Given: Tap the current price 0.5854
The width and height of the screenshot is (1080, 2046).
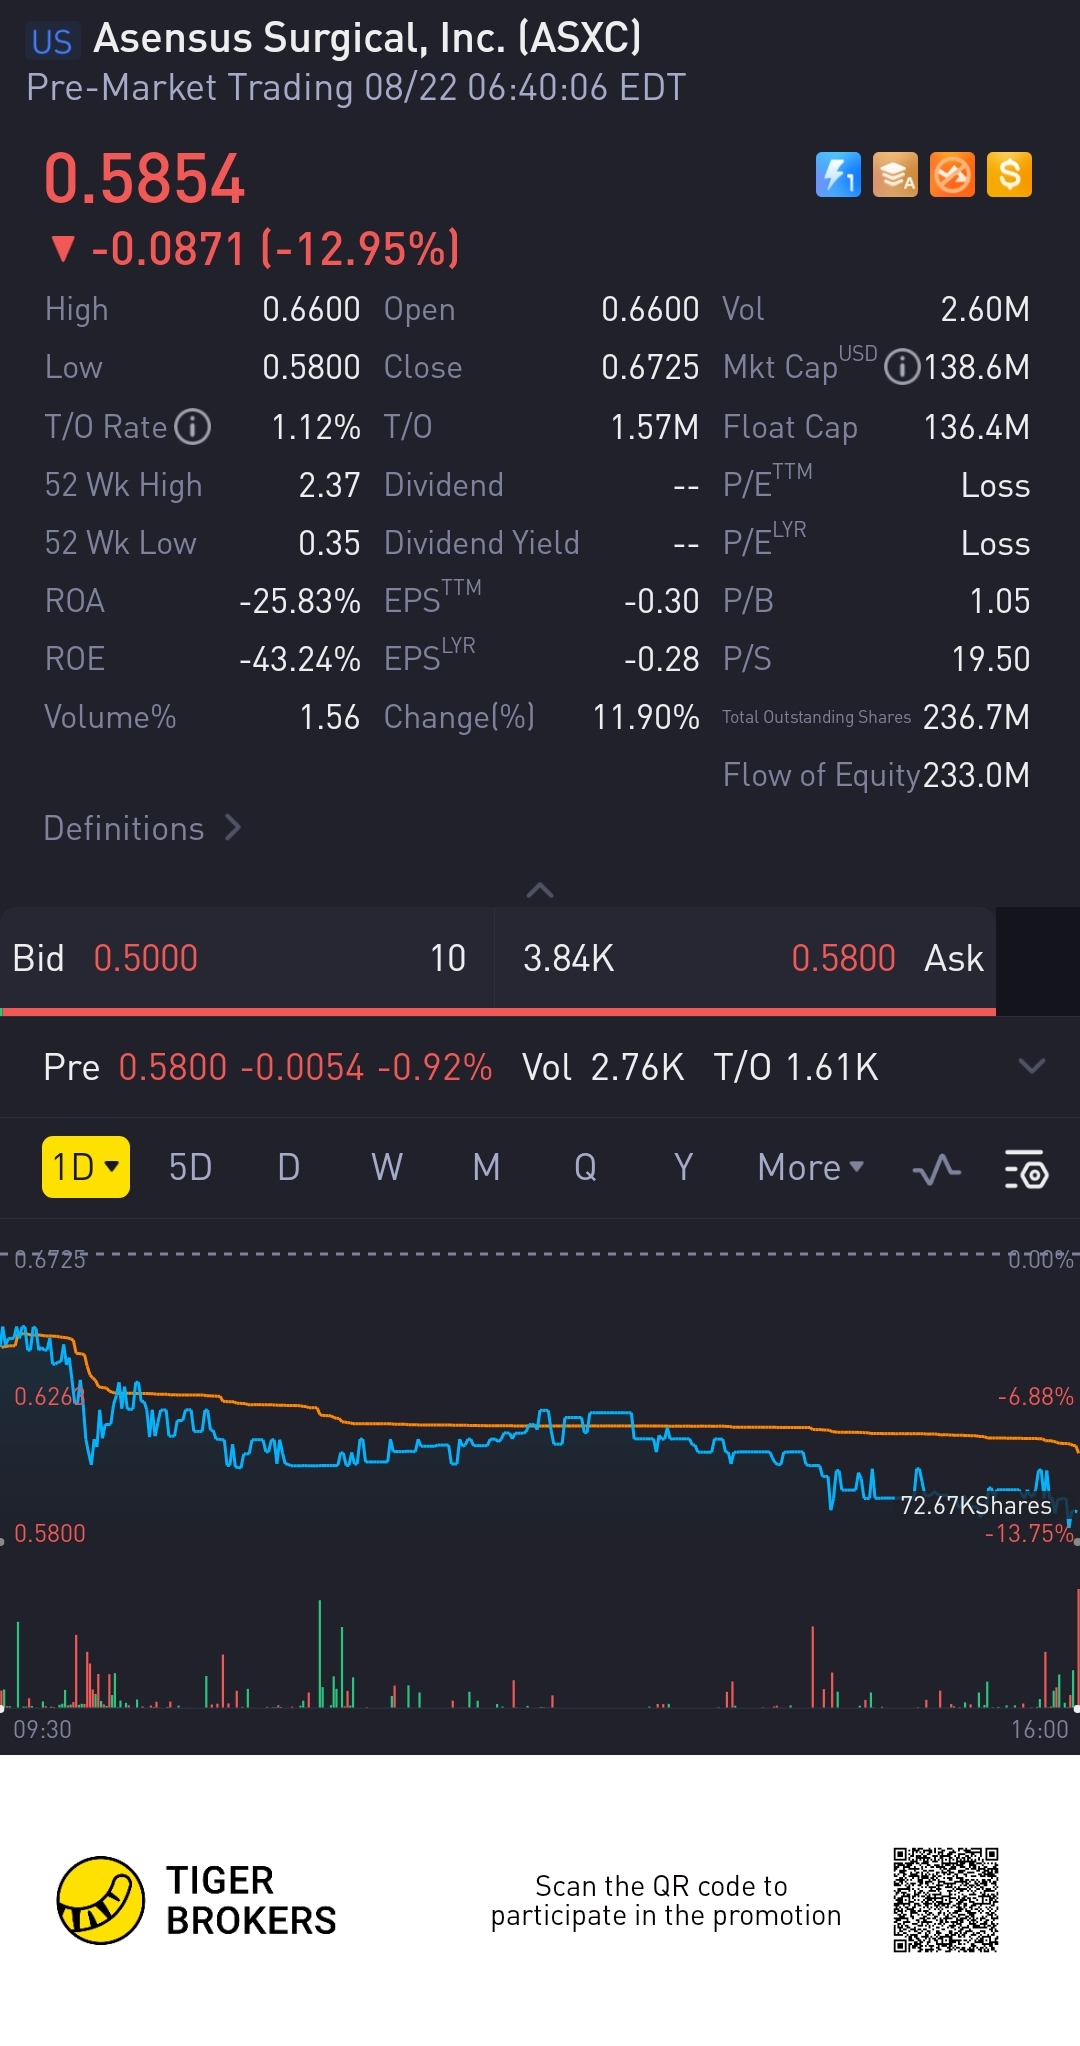Looking at the screenshot, I should tap(145, 179).
